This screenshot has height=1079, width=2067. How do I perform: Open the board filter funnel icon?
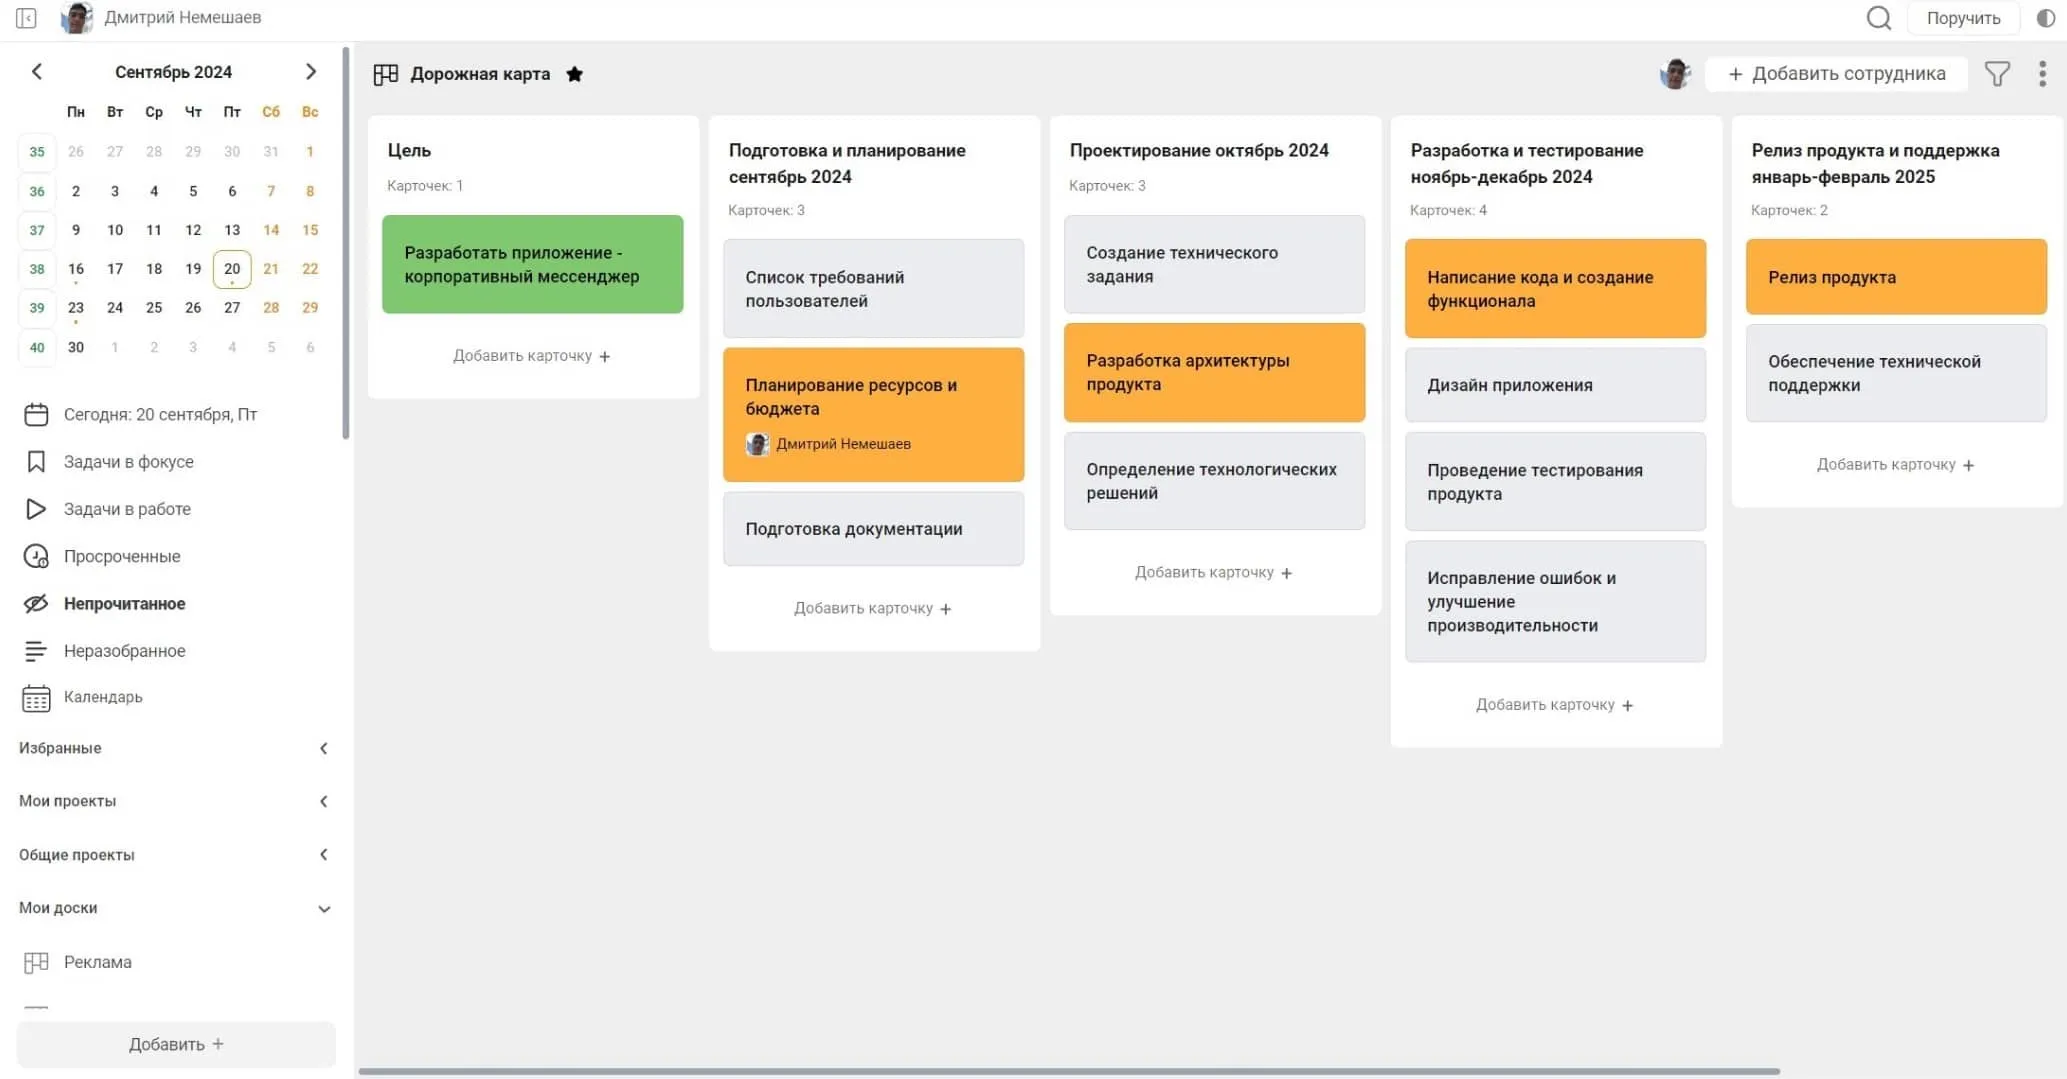point(1996,74)
